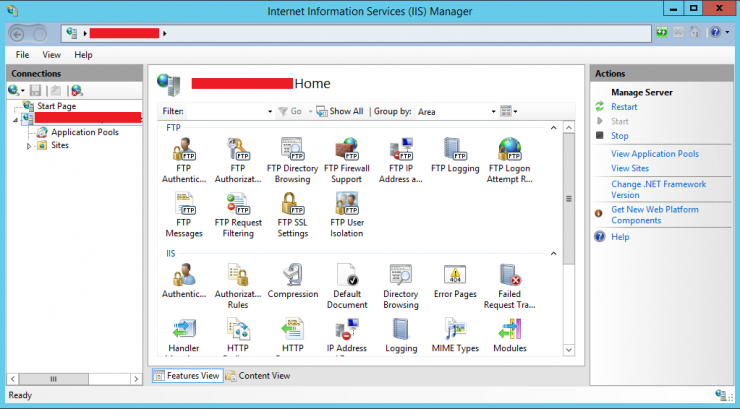Open the File menu
This screenshot has width=740, height=409.
[x=22, y=55]
